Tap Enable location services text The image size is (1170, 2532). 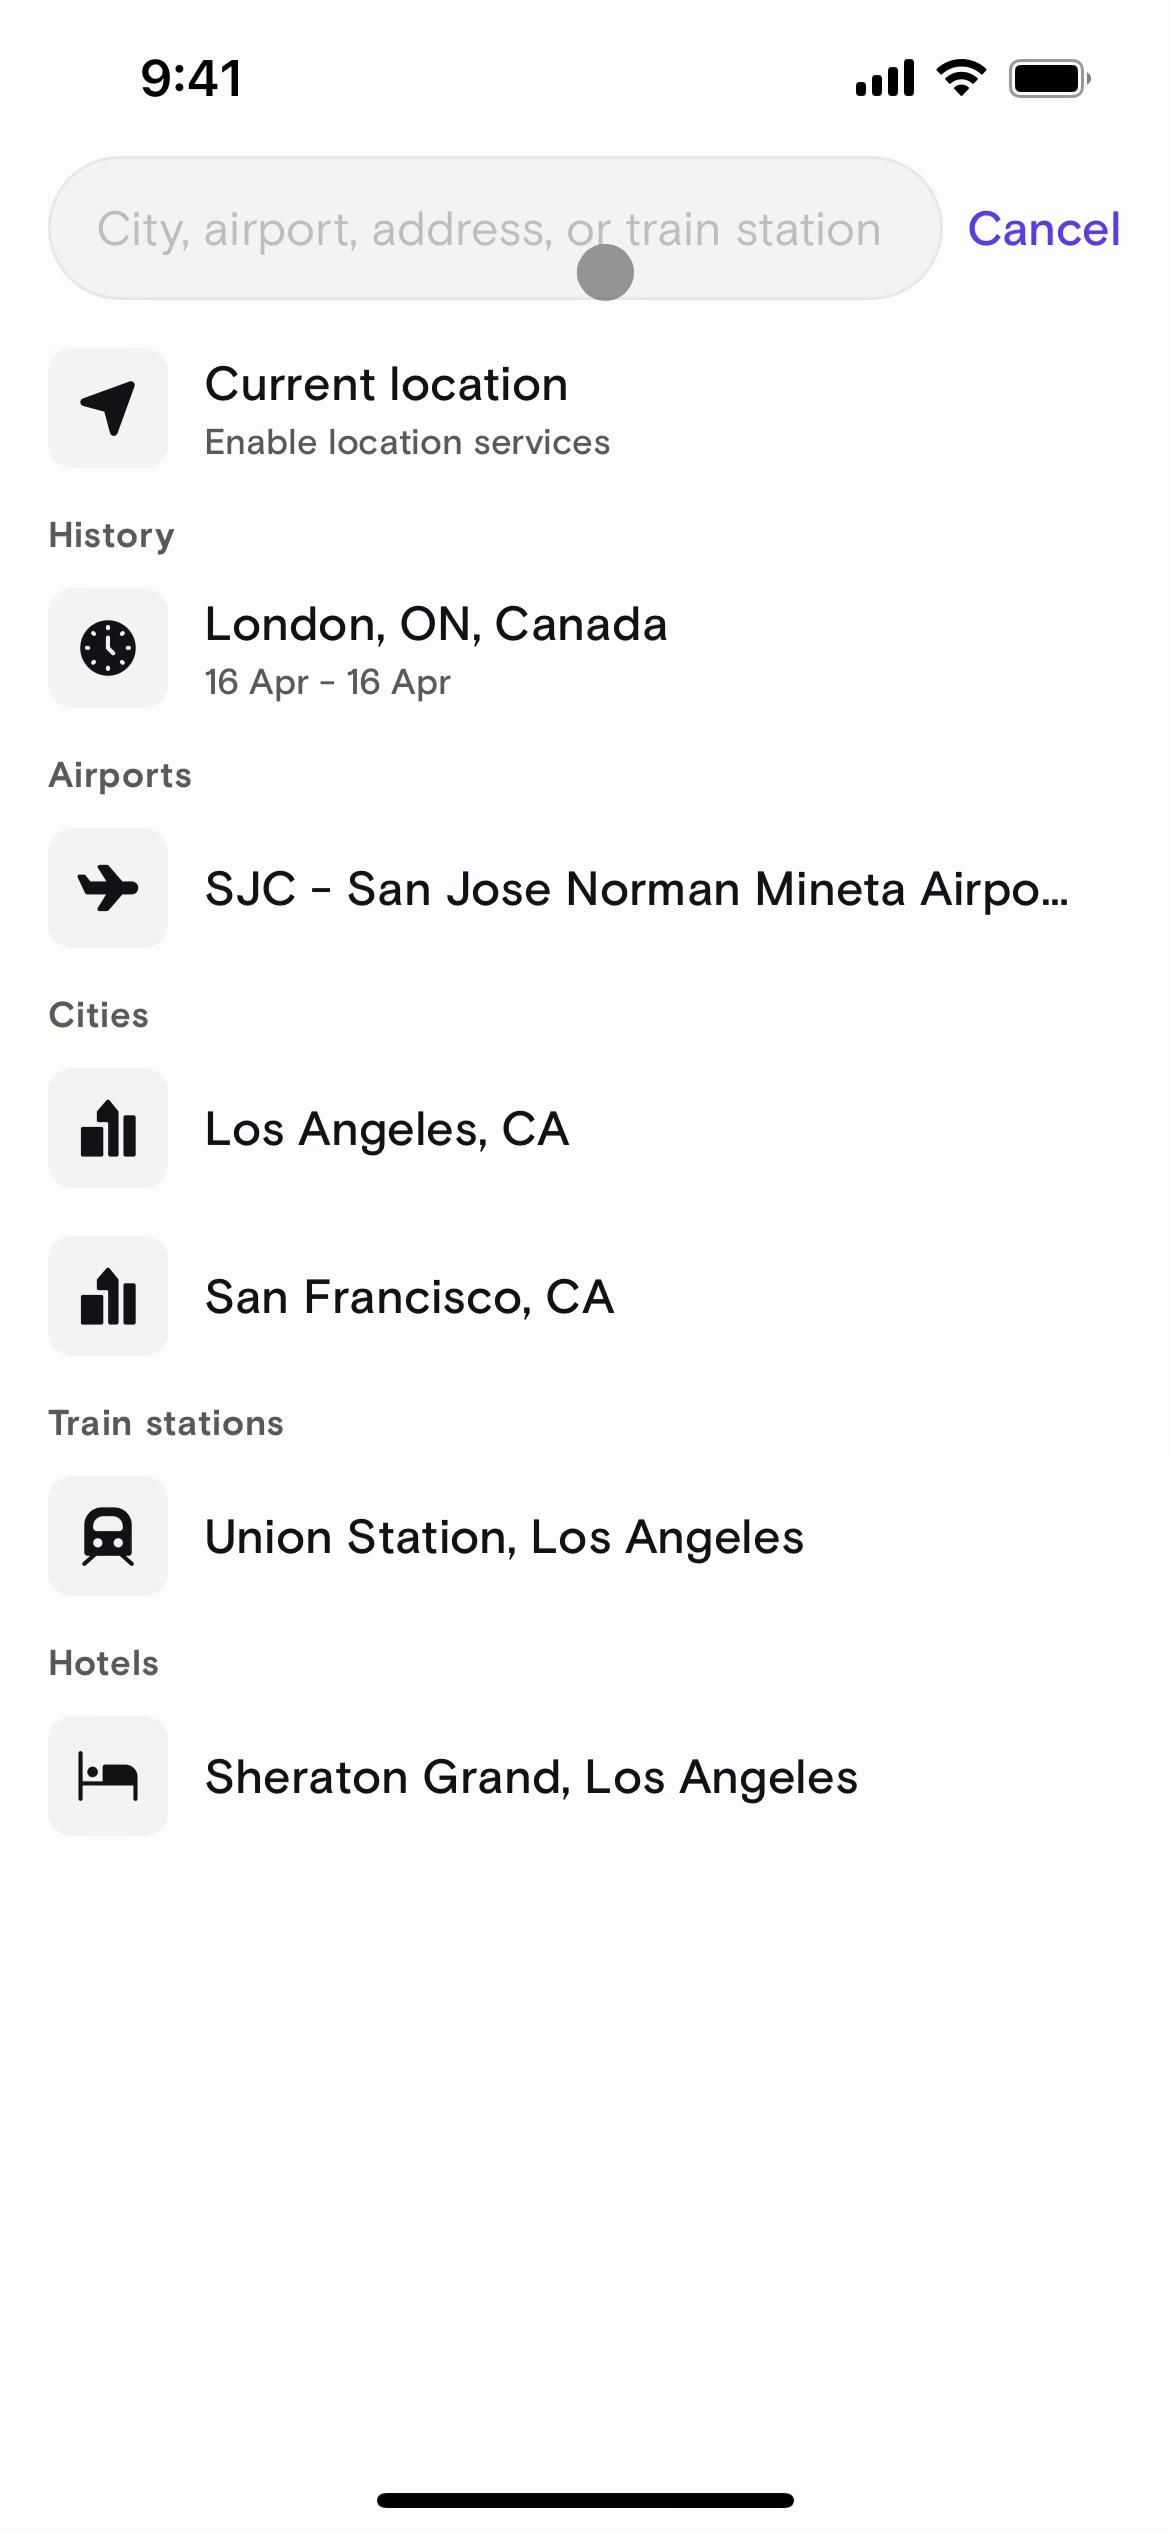[407, 442]
